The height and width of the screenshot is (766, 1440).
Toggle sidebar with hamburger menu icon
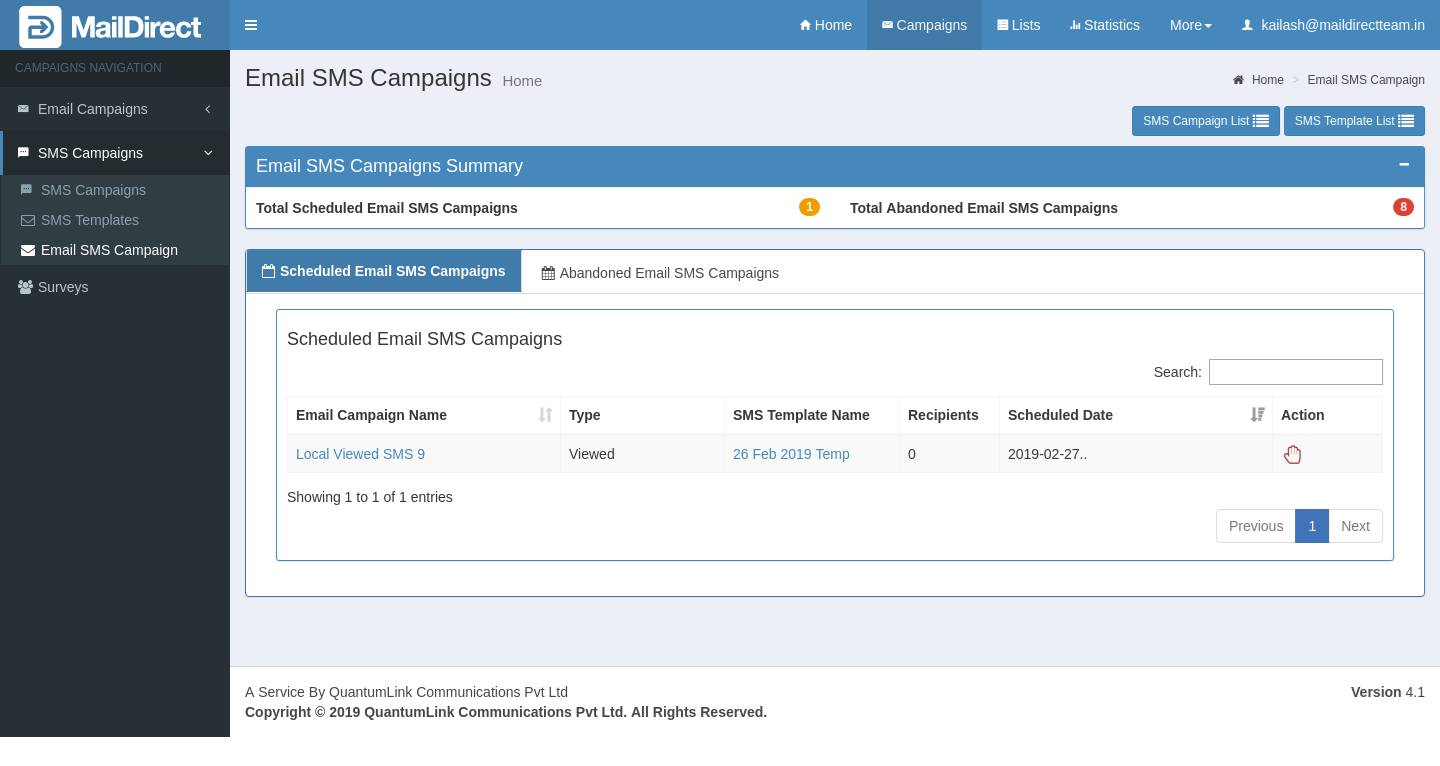pos(251,25)
